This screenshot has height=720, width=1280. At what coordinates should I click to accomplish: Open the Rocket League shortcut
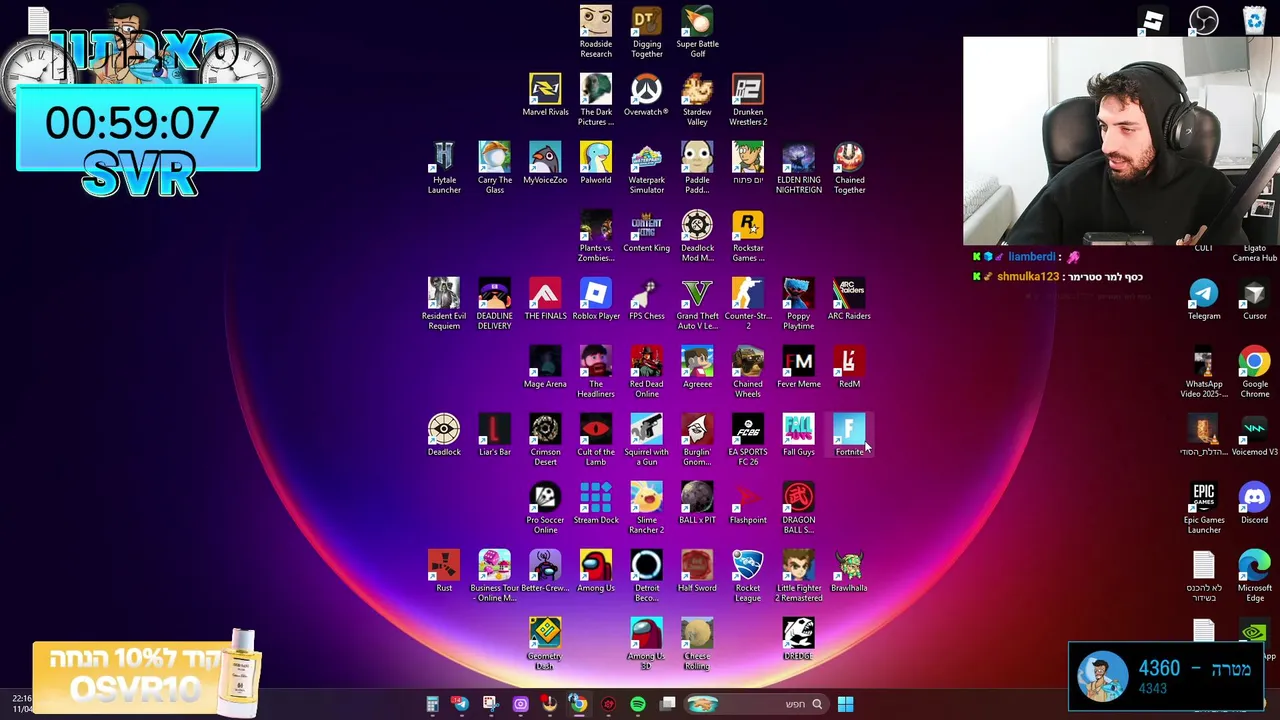point(748,576)
